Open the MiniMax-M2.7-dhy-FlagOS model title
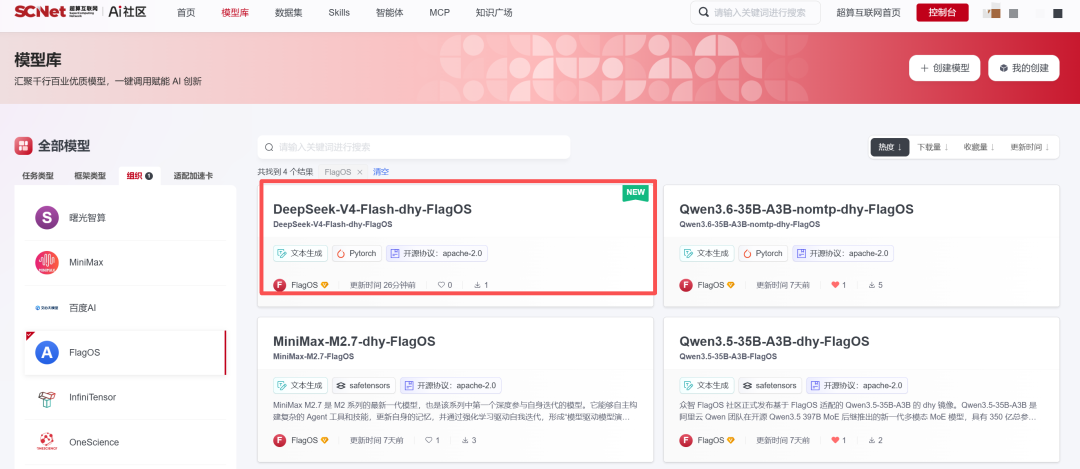 (354, 342)
